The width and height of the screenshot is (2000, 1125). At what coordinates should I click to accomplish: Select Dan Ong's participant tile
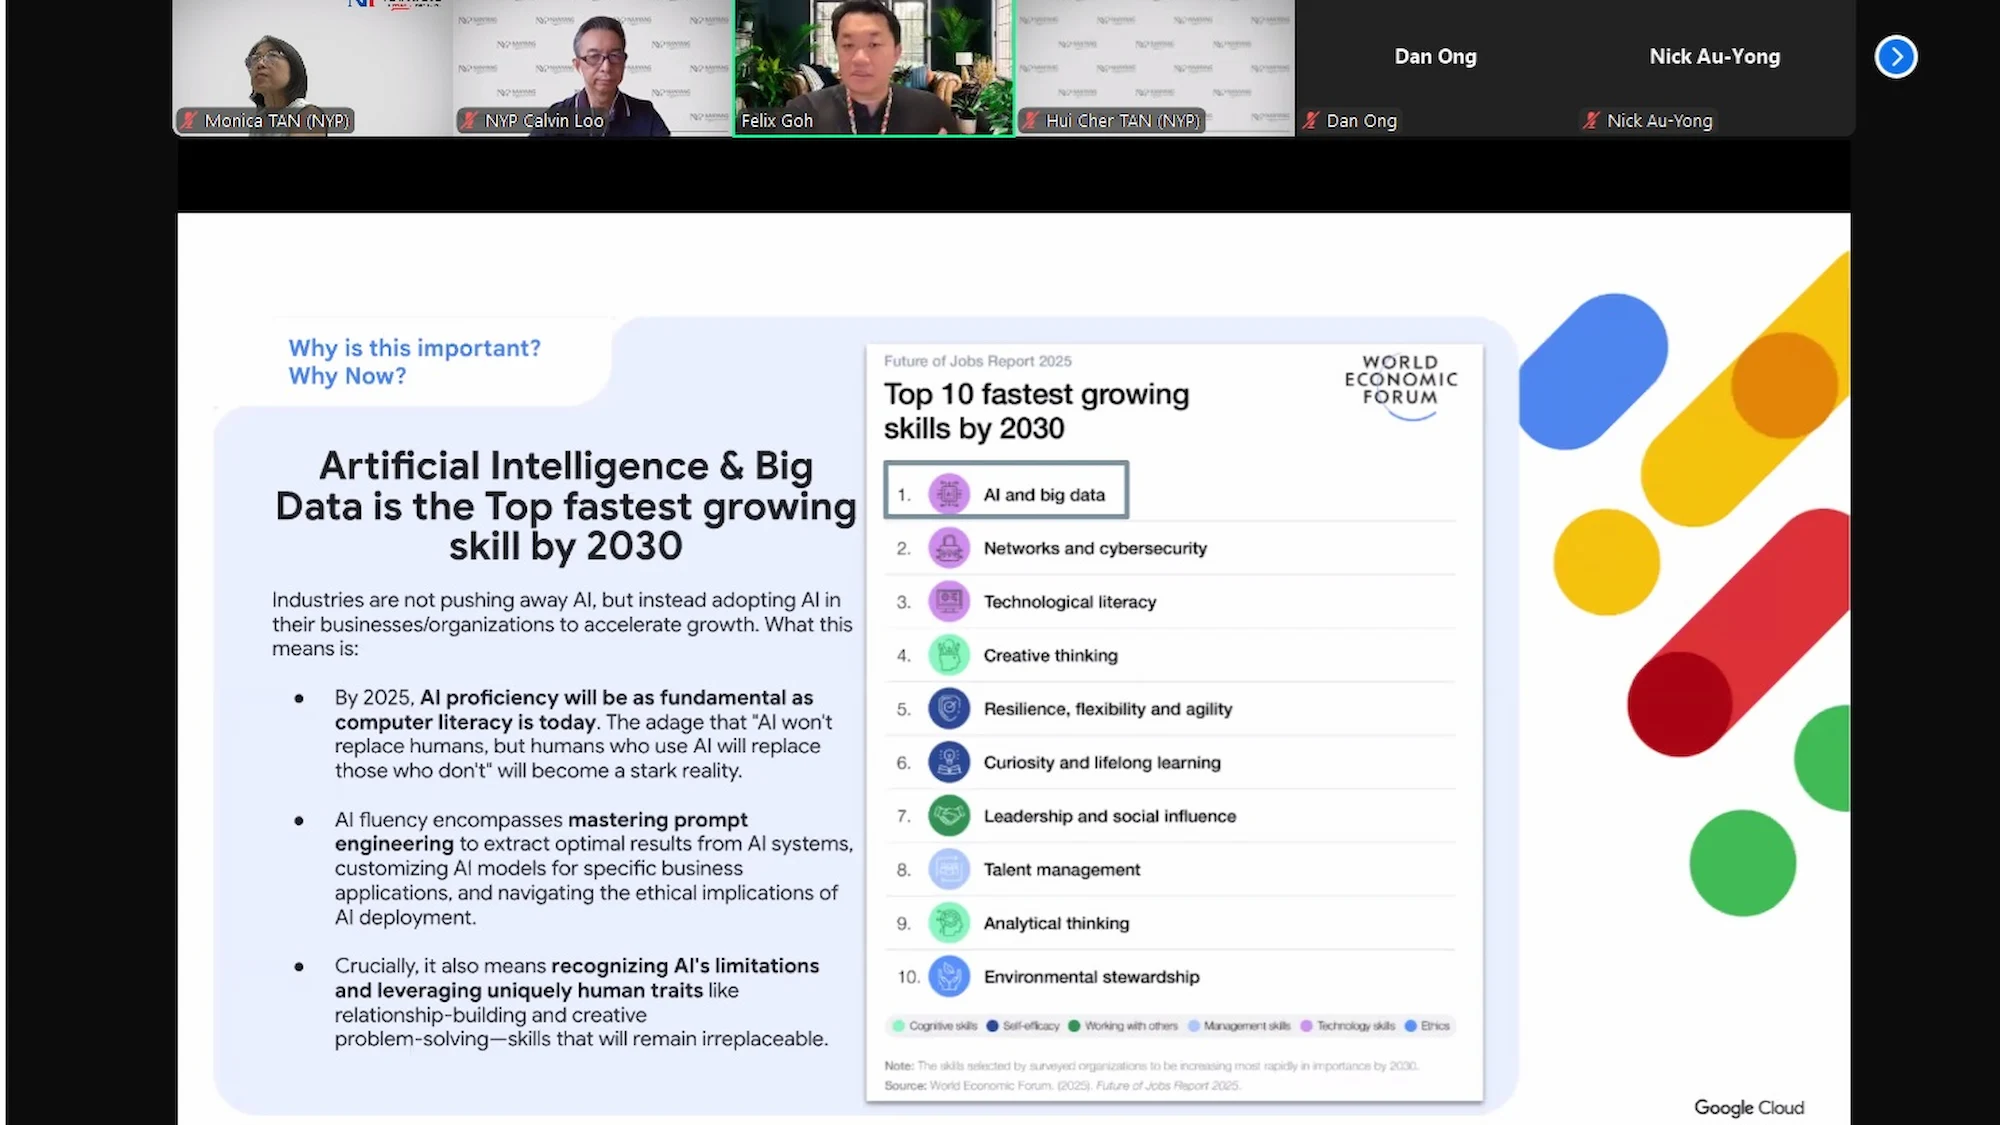point(1435,67)
